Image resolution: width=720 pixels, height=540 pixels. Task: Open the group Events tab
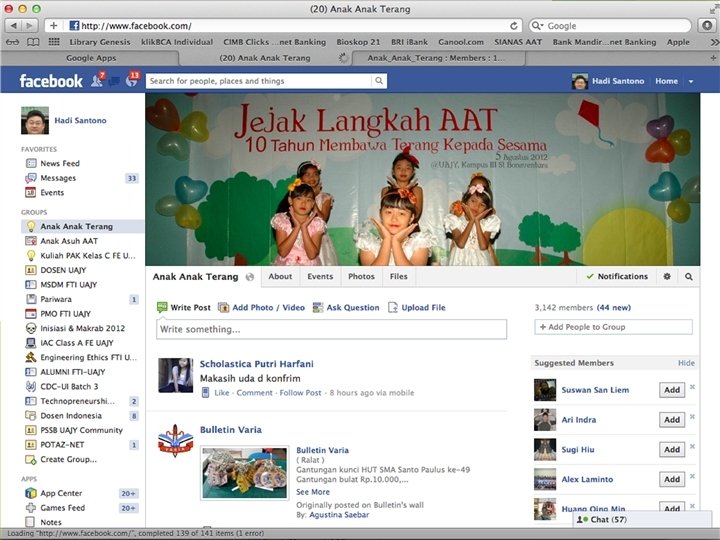[x=320, y=276]
